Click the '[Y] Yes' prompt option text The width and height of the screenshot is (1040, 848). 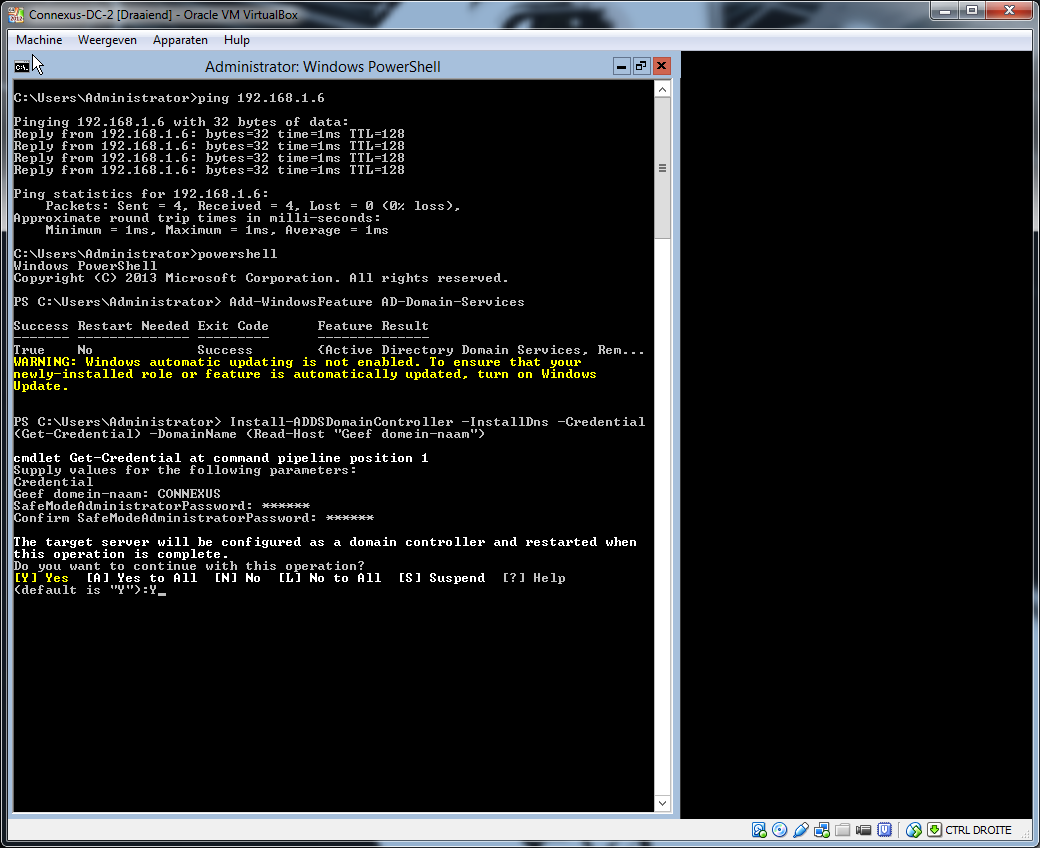point(41,577)
